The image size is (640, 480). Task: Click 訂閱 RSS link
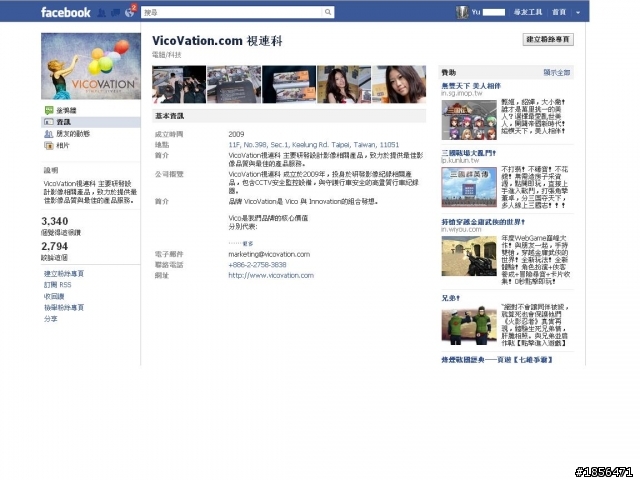[58, 285]
